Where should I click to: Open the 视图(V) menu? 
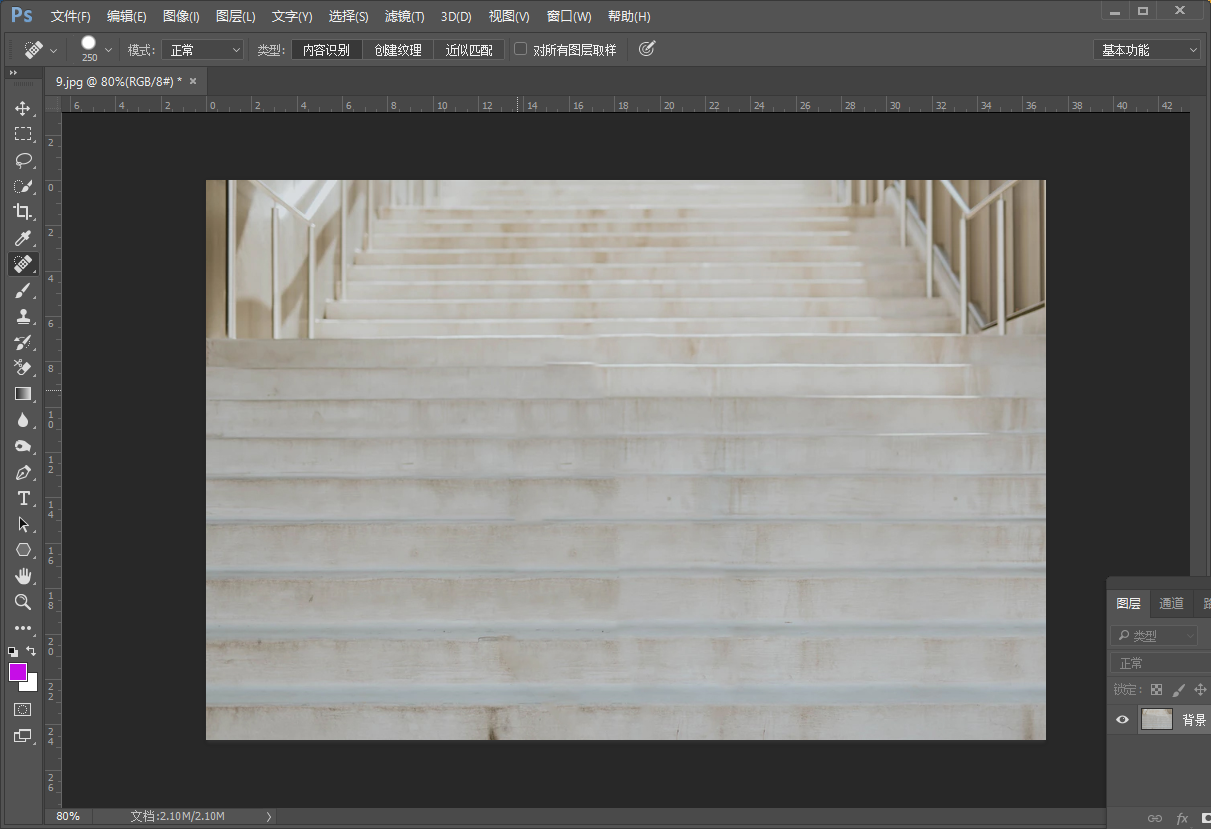click(509, 17)
